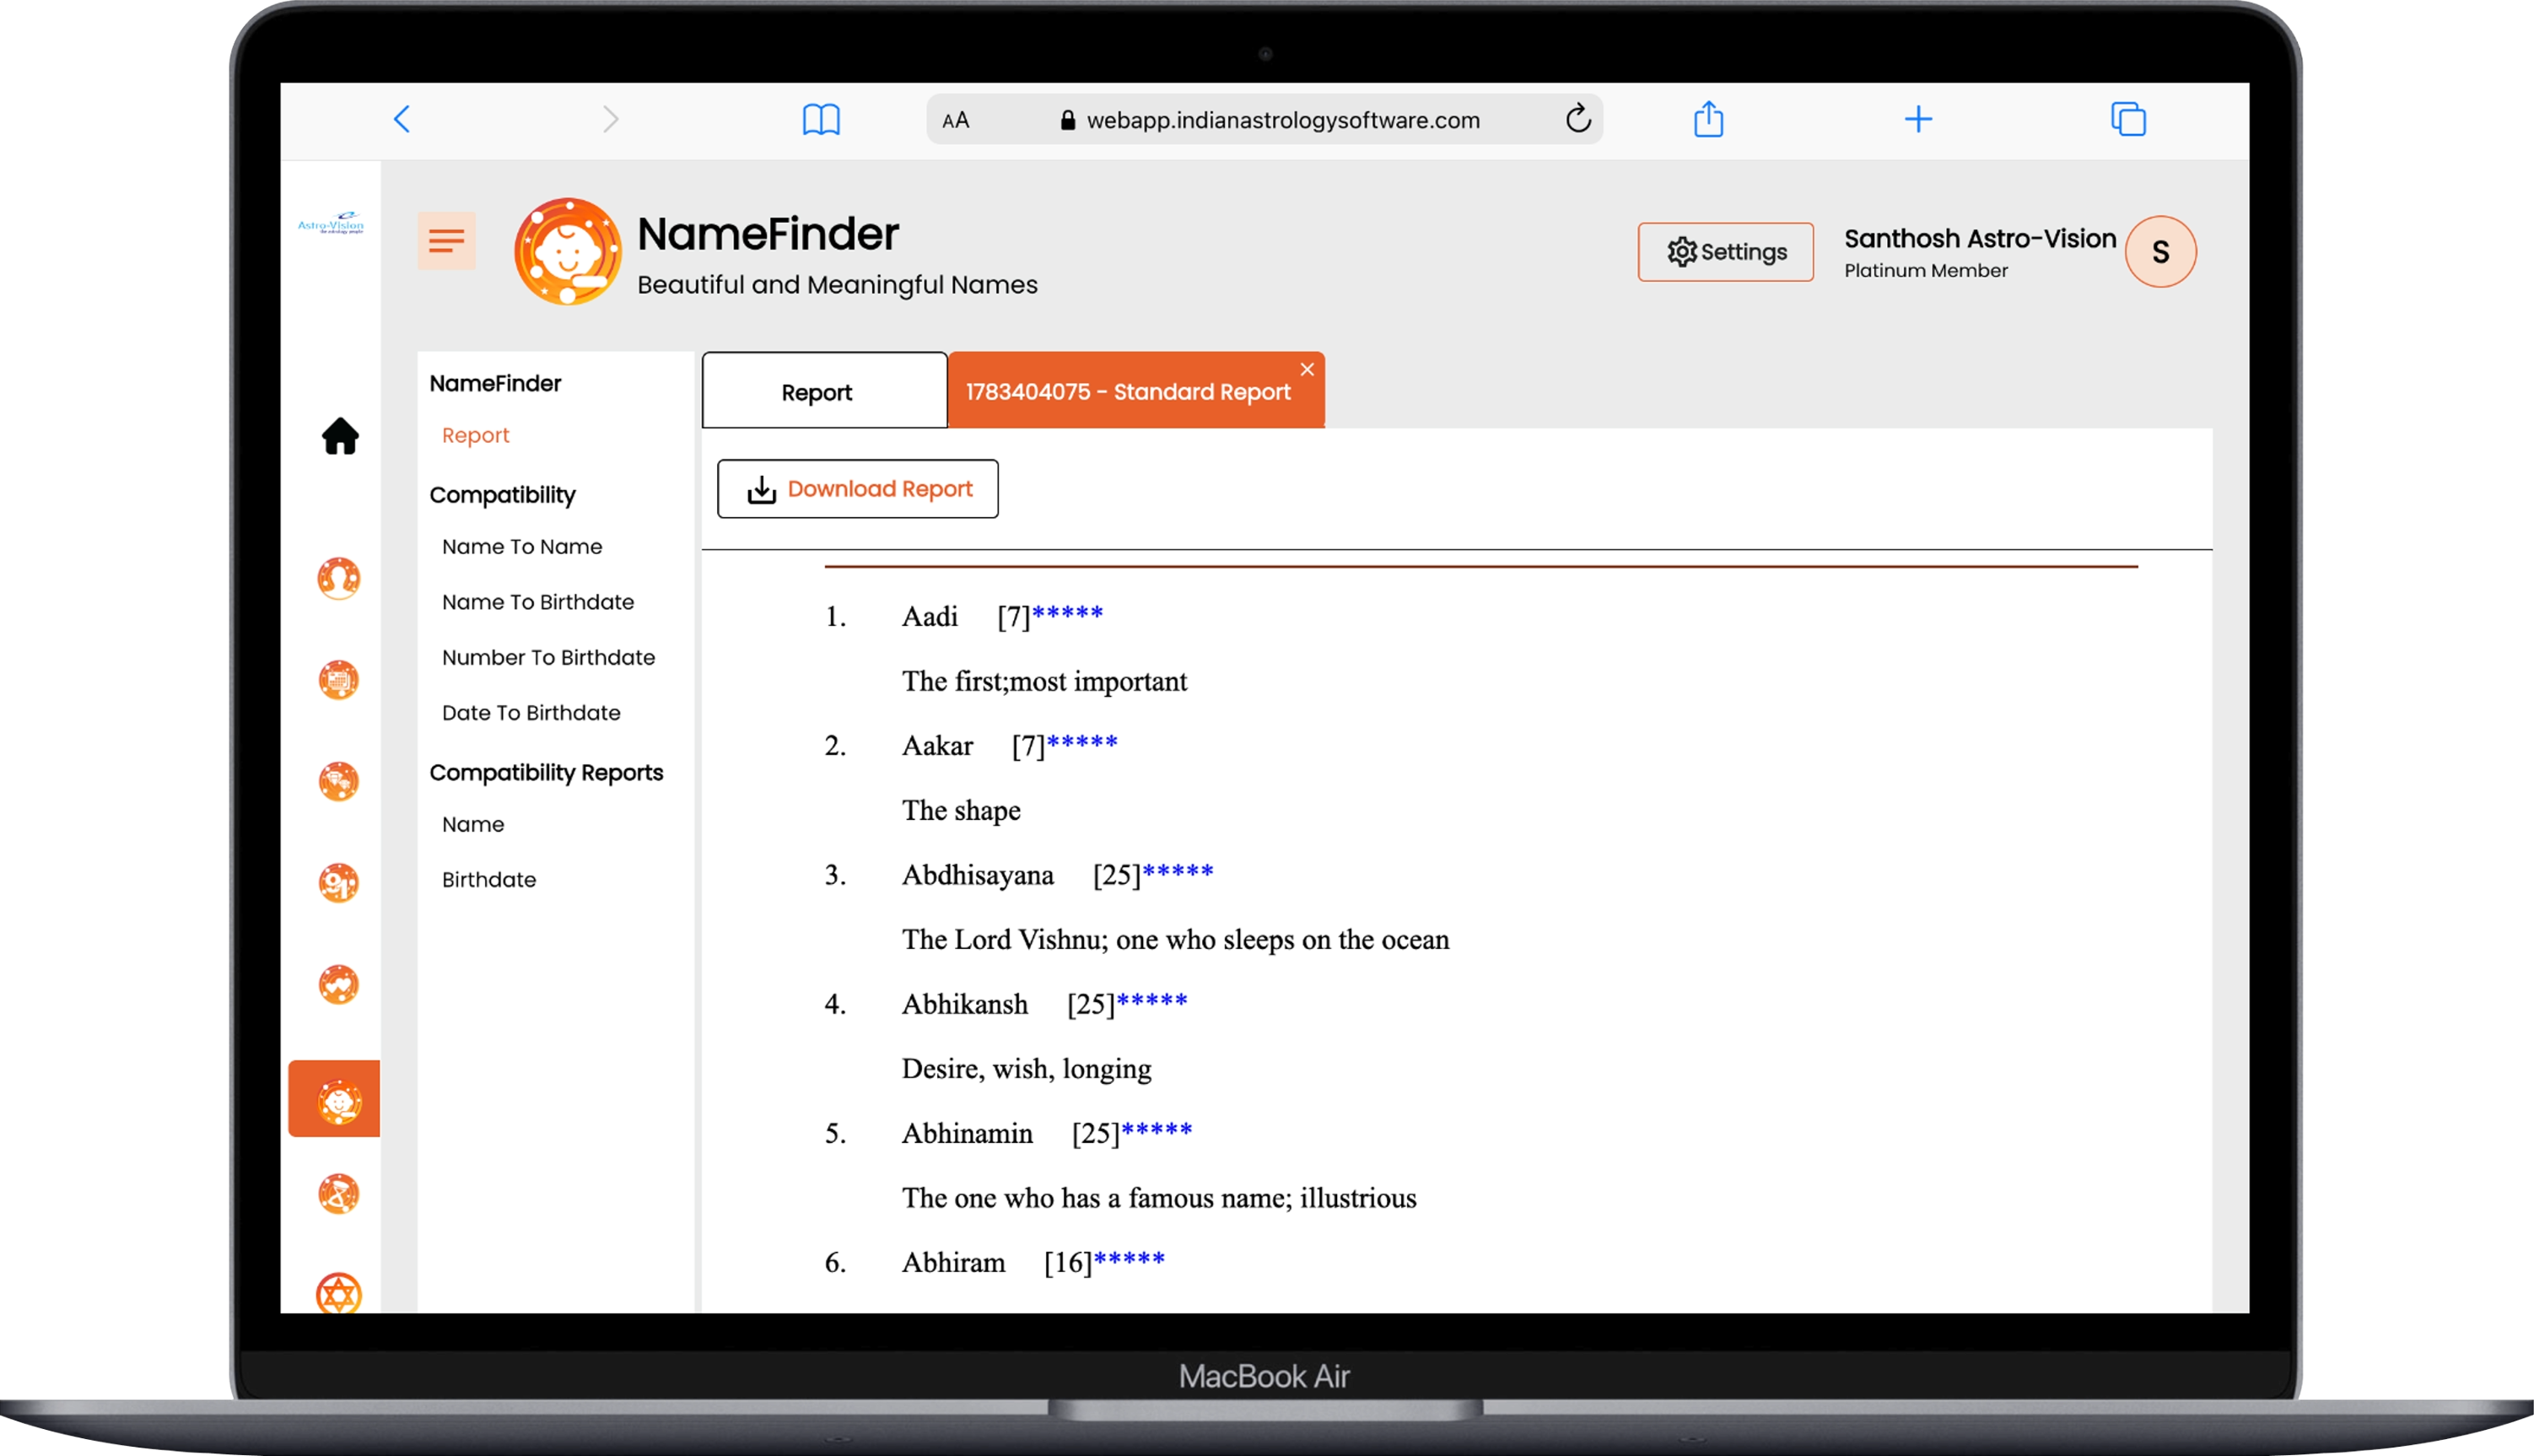
Task: Open a new tab with plus icon
Action: tap(1918, 119)
